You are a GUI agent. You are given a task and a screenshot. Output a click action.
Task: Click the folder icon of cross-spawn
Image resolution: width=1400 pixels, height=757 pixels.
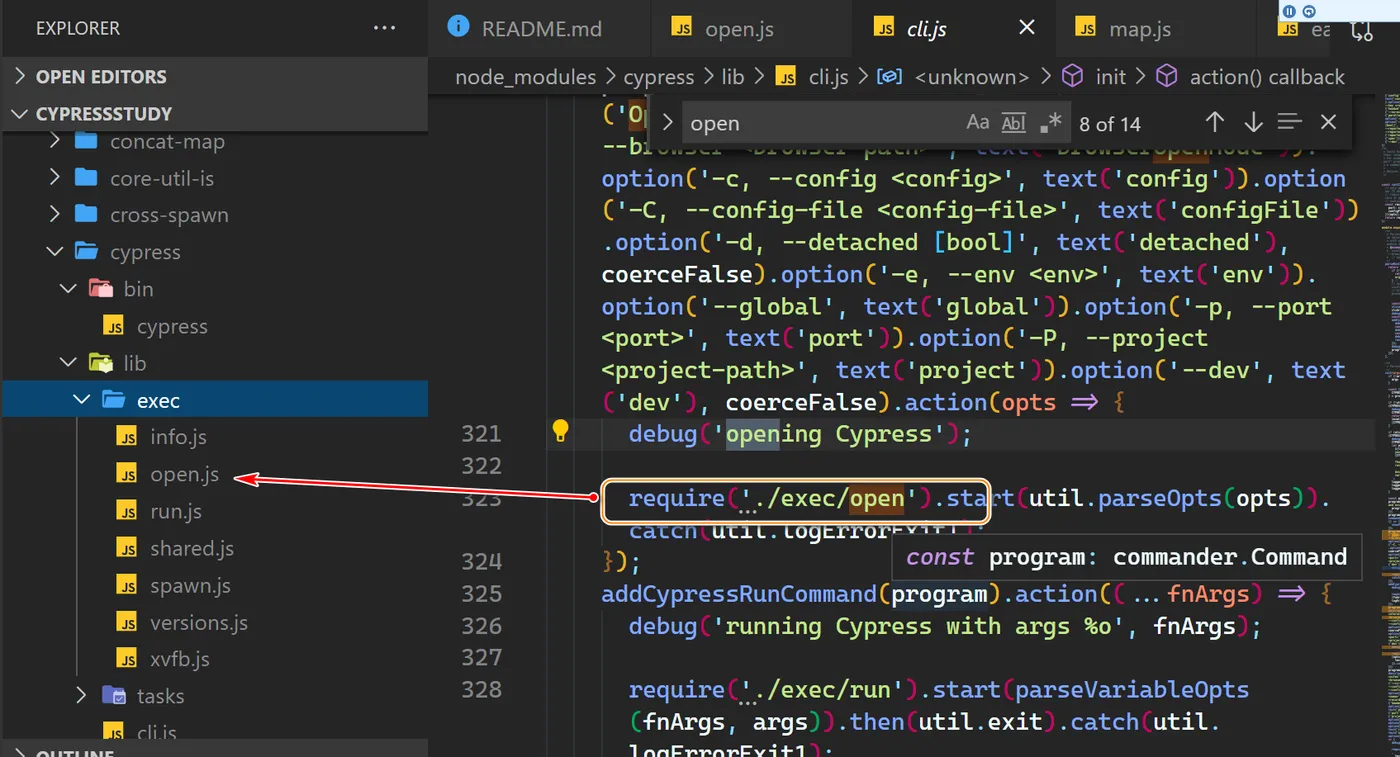[86, 215]
